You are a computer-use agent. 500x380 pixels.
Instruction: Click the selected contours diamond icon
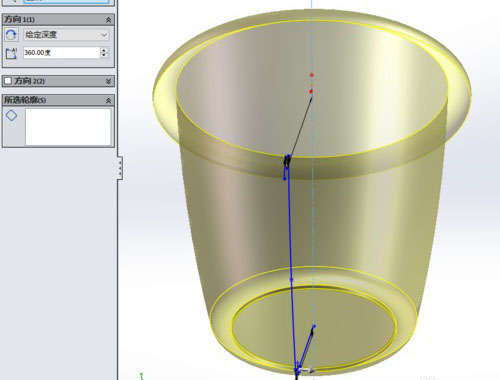pyautogui.click(x=11, y=116)
